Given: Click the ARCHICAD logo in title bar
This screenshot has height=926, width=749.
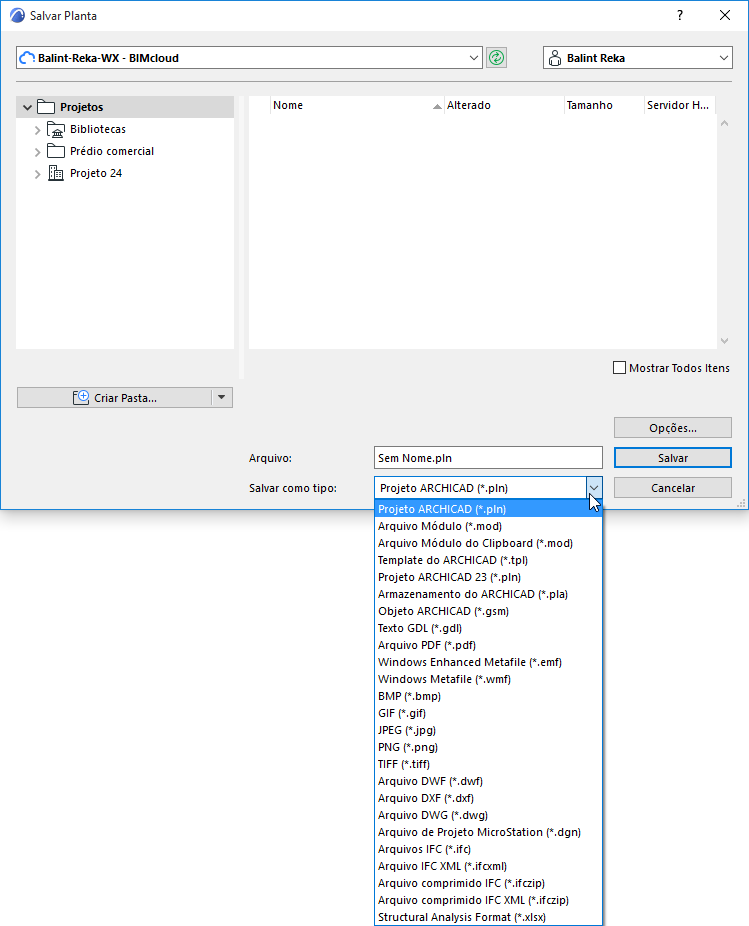Looking at the screenshot, I should tap(18, 15).
